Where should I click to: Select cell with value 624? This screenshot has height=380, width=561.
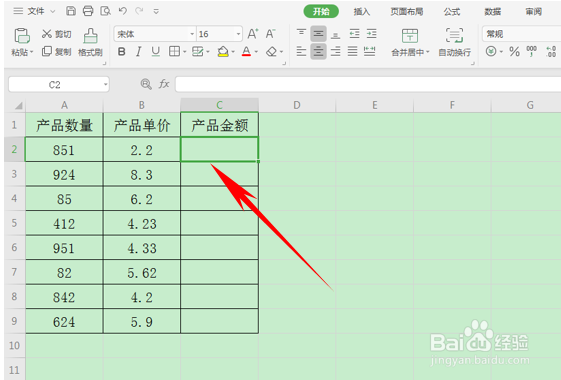[64, 322]
